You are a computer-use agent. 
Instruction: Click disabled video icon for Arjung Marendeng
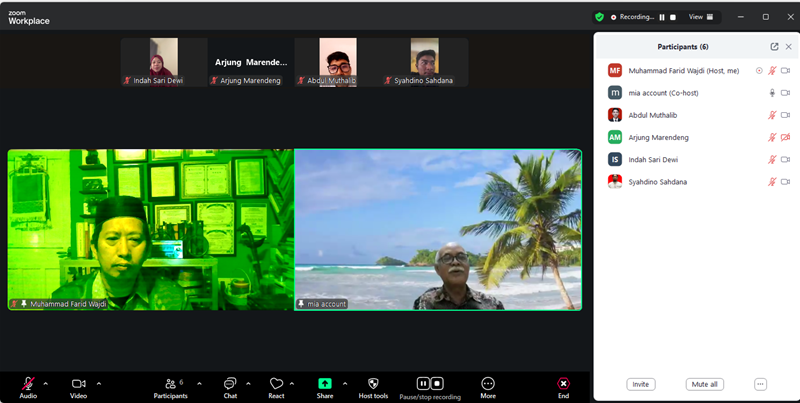pos(786,137)
